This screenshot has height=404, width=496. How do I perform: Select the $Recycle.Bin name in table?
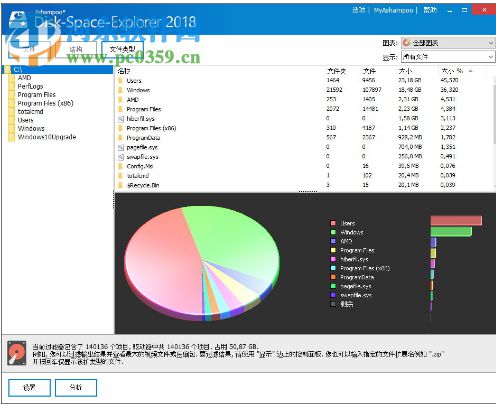143,185
